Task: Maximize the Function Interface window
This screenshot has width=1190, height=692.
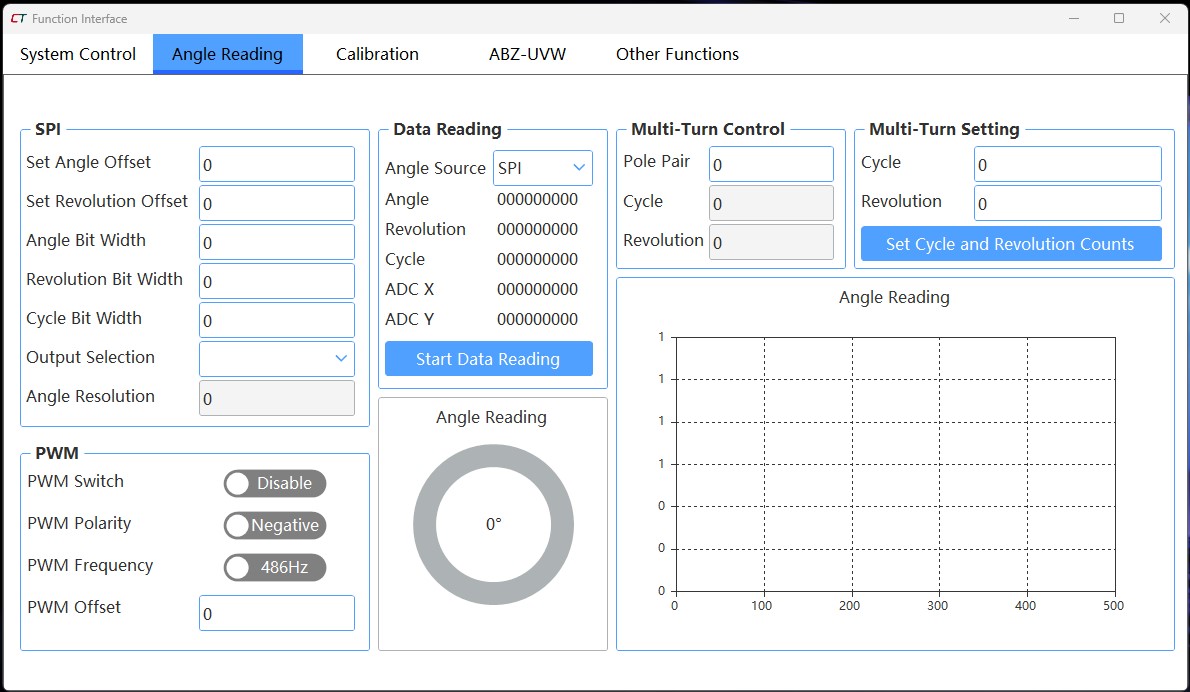Action: [1119, 18]
